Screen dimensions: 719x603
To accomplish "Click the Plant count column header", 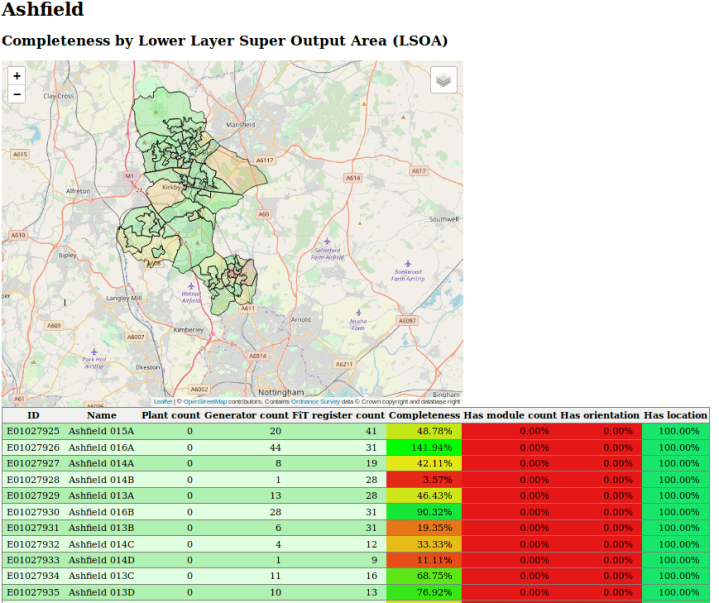I will (x=171, y=415).
